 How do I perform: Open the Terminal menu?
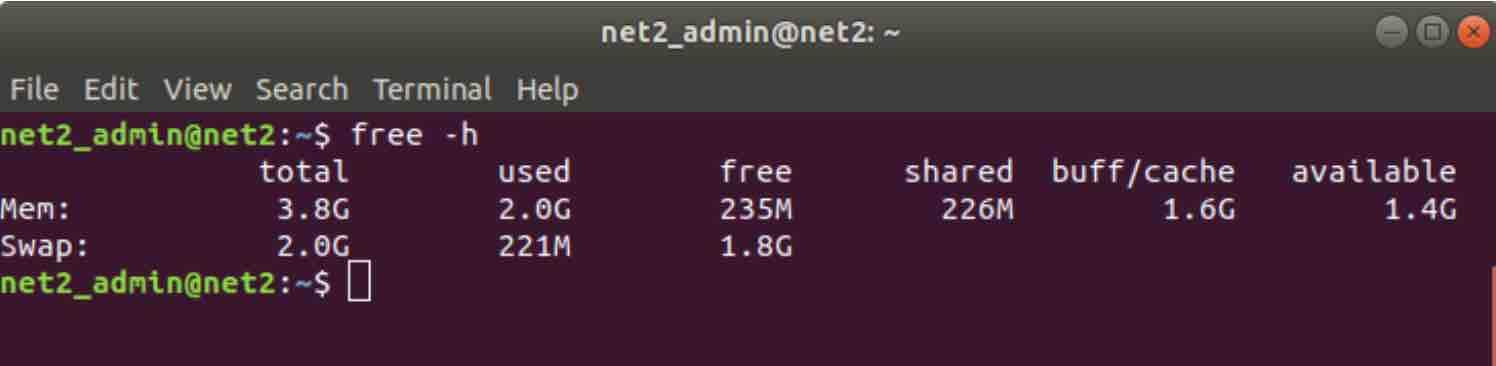pyautogui.click(x=433, y=90)
